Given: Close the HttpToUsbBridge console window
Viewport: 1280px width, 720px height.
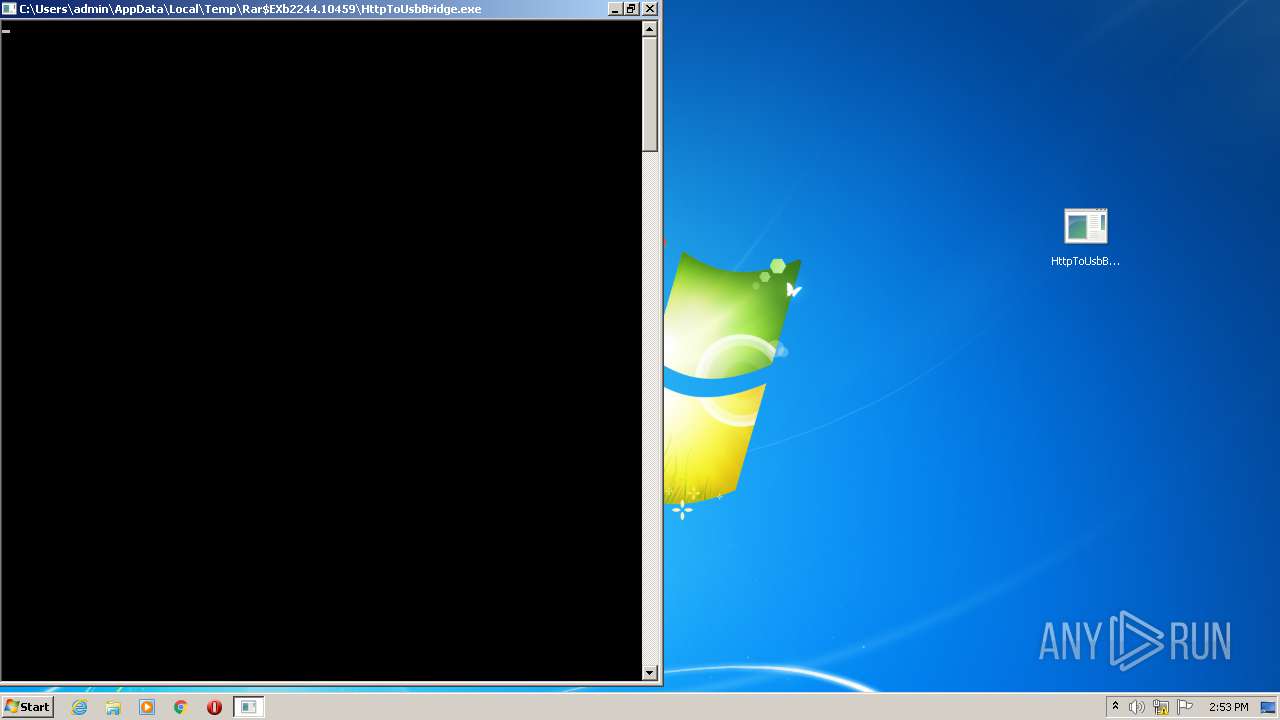Looking at the screenshot, I should 650,9.
